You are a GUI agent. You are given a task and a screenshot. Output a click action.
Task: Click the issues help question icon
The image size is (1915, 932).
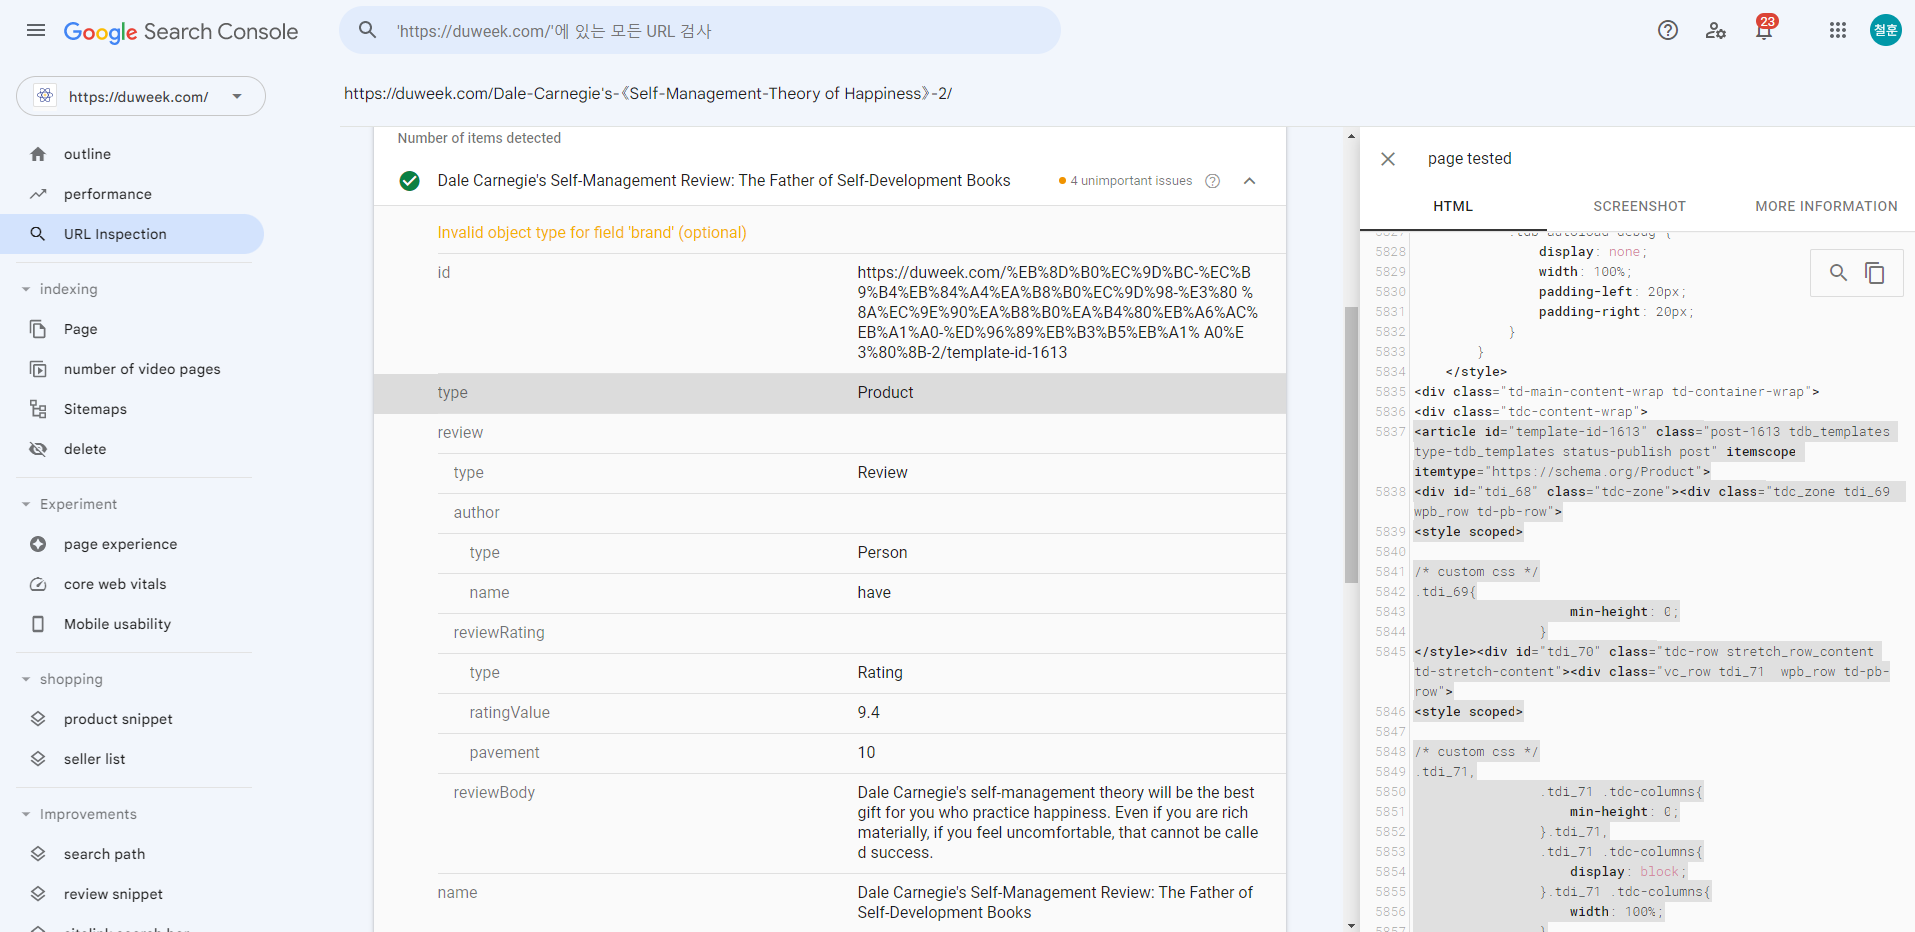[1213, 181]
